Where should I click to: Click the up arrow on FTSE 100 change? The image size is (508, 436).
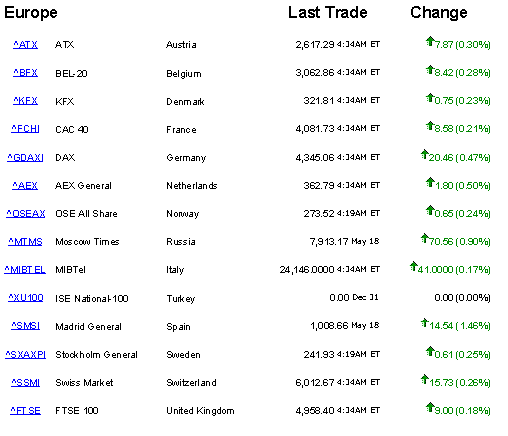[x=430, y=407]
